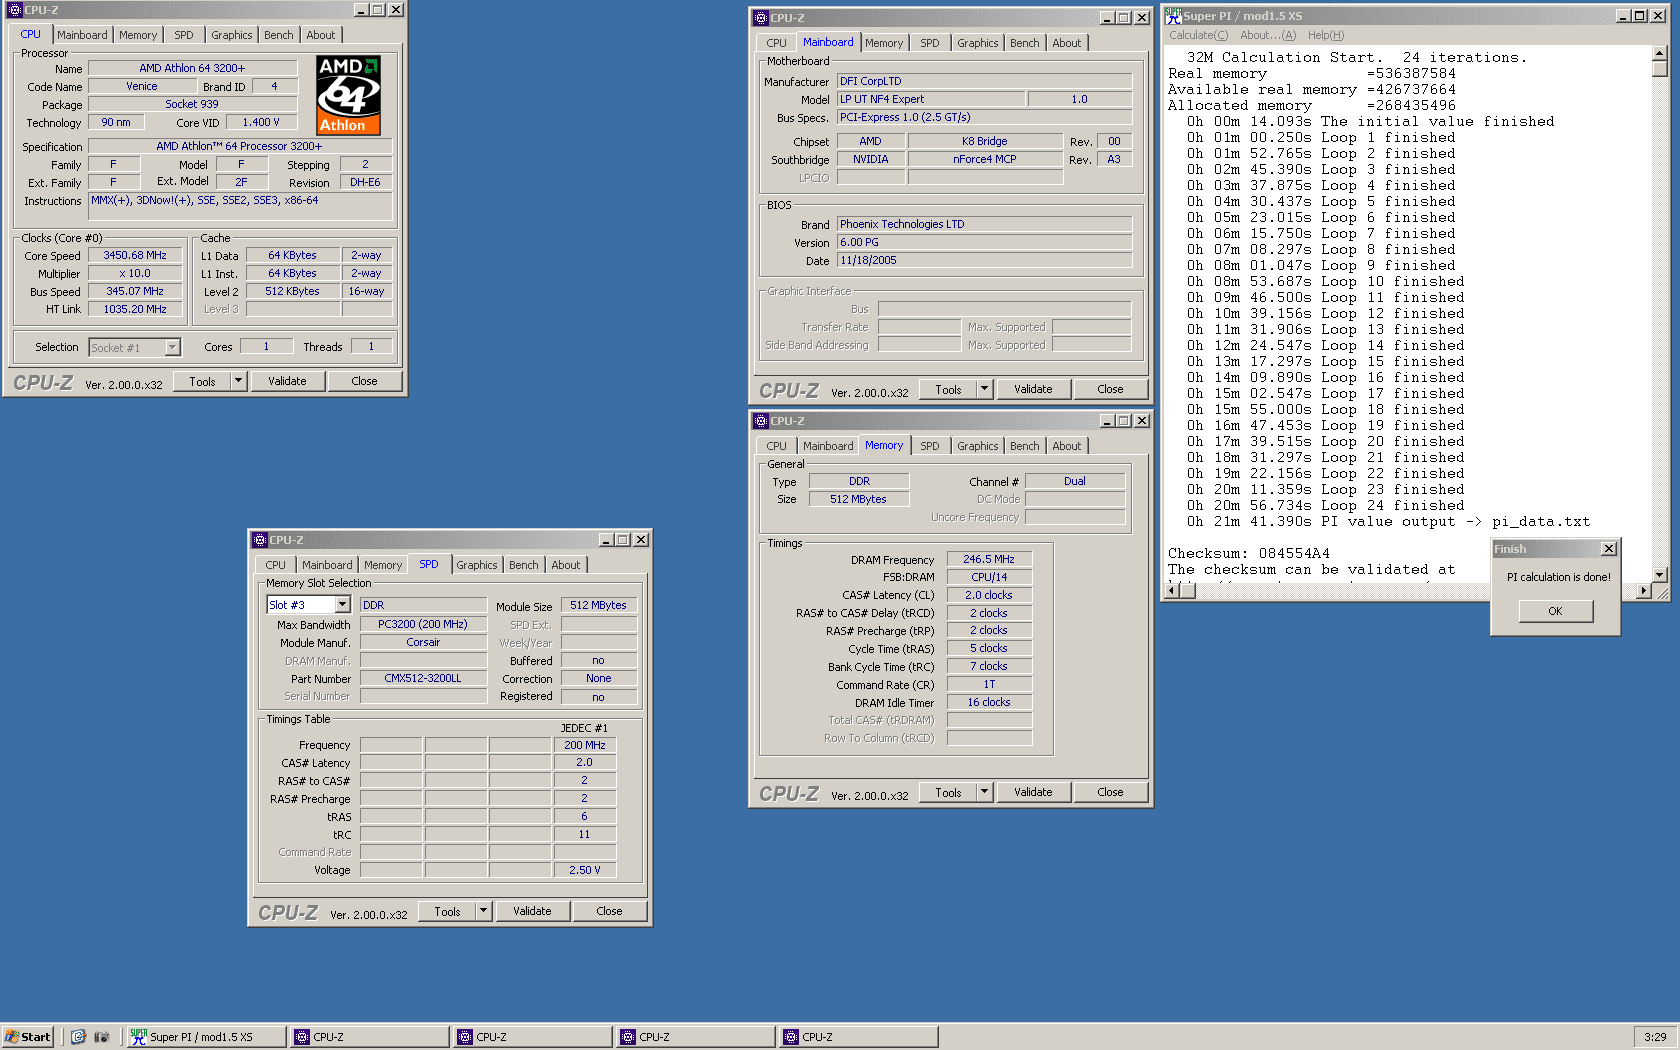Click the Voltage value 2.50 V in the SPD window
1680x1050 pixels.
coord(585,870)
